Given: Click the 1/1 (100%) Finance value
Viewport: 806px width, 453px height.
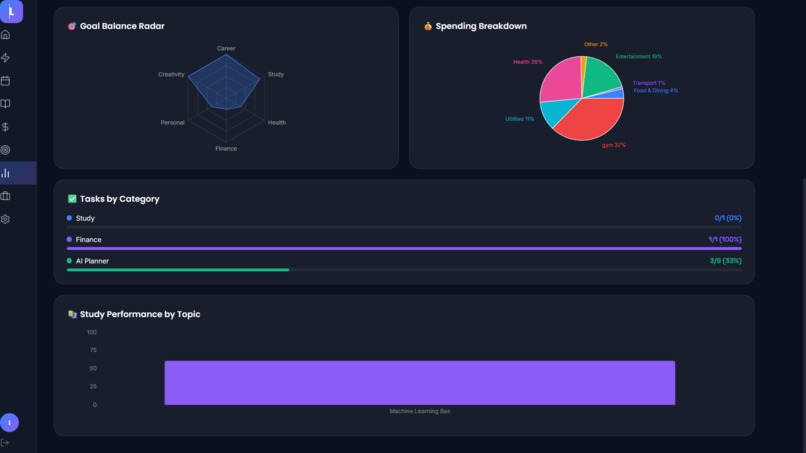Looking at the screenshot, I should pyautogui.click(x=725, y=240).
